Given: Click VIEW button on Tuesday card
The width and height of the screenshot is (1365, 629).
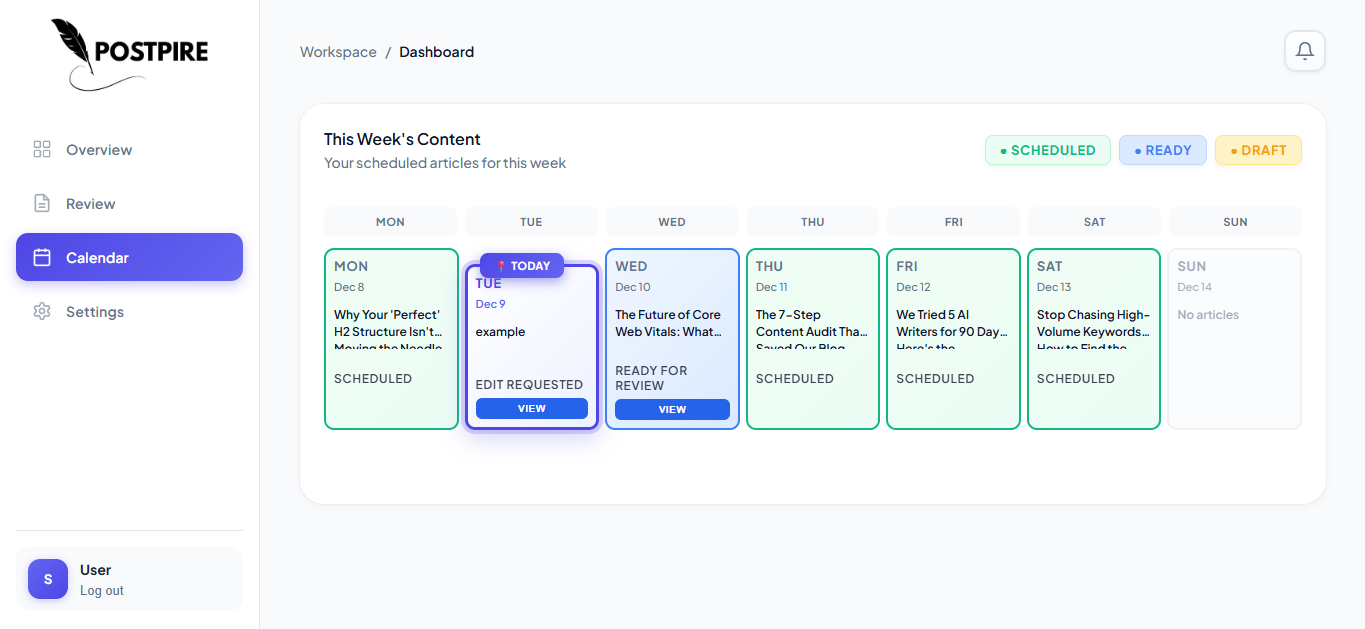Looking at the screenshot, I should coord(532,408).
